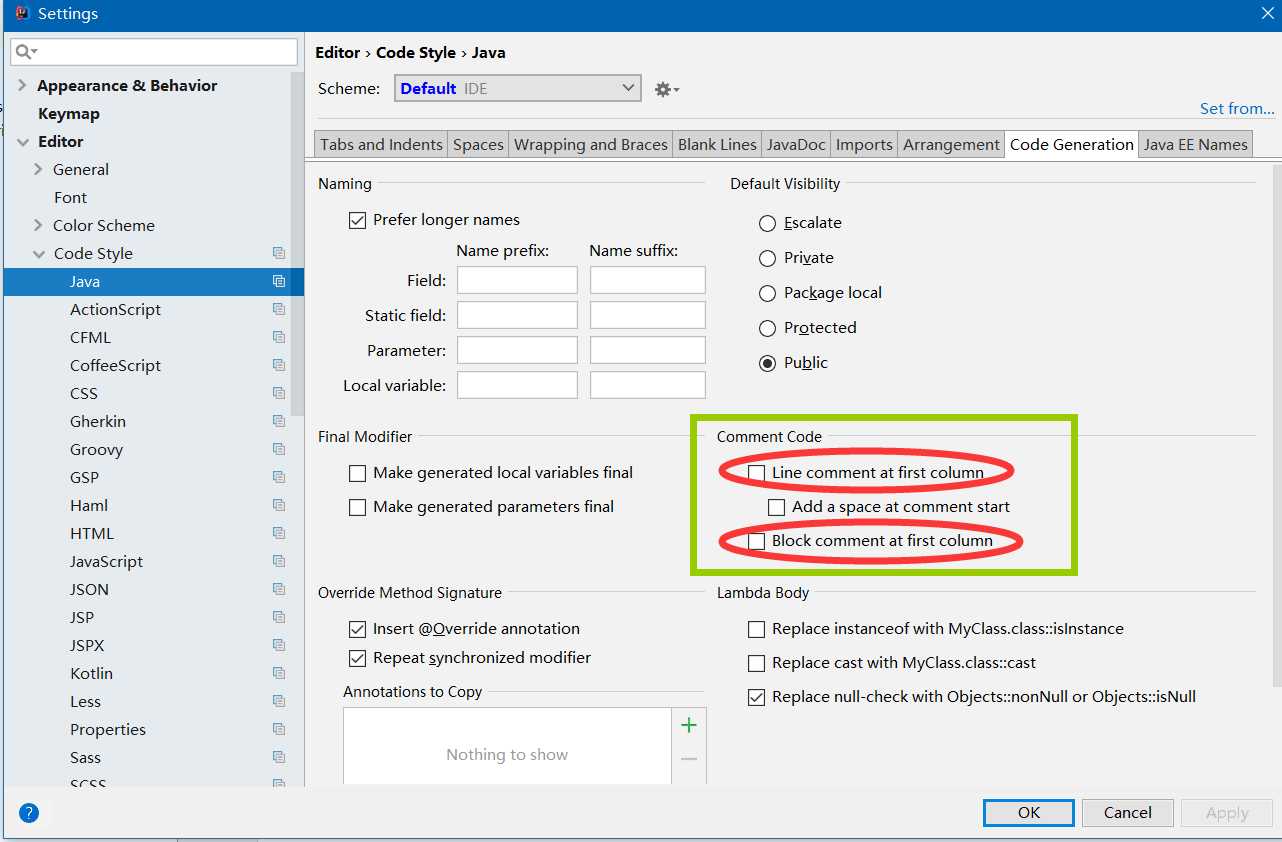Enable Line comment at first column
1282x842 pixels.
[x=757, y=473]
